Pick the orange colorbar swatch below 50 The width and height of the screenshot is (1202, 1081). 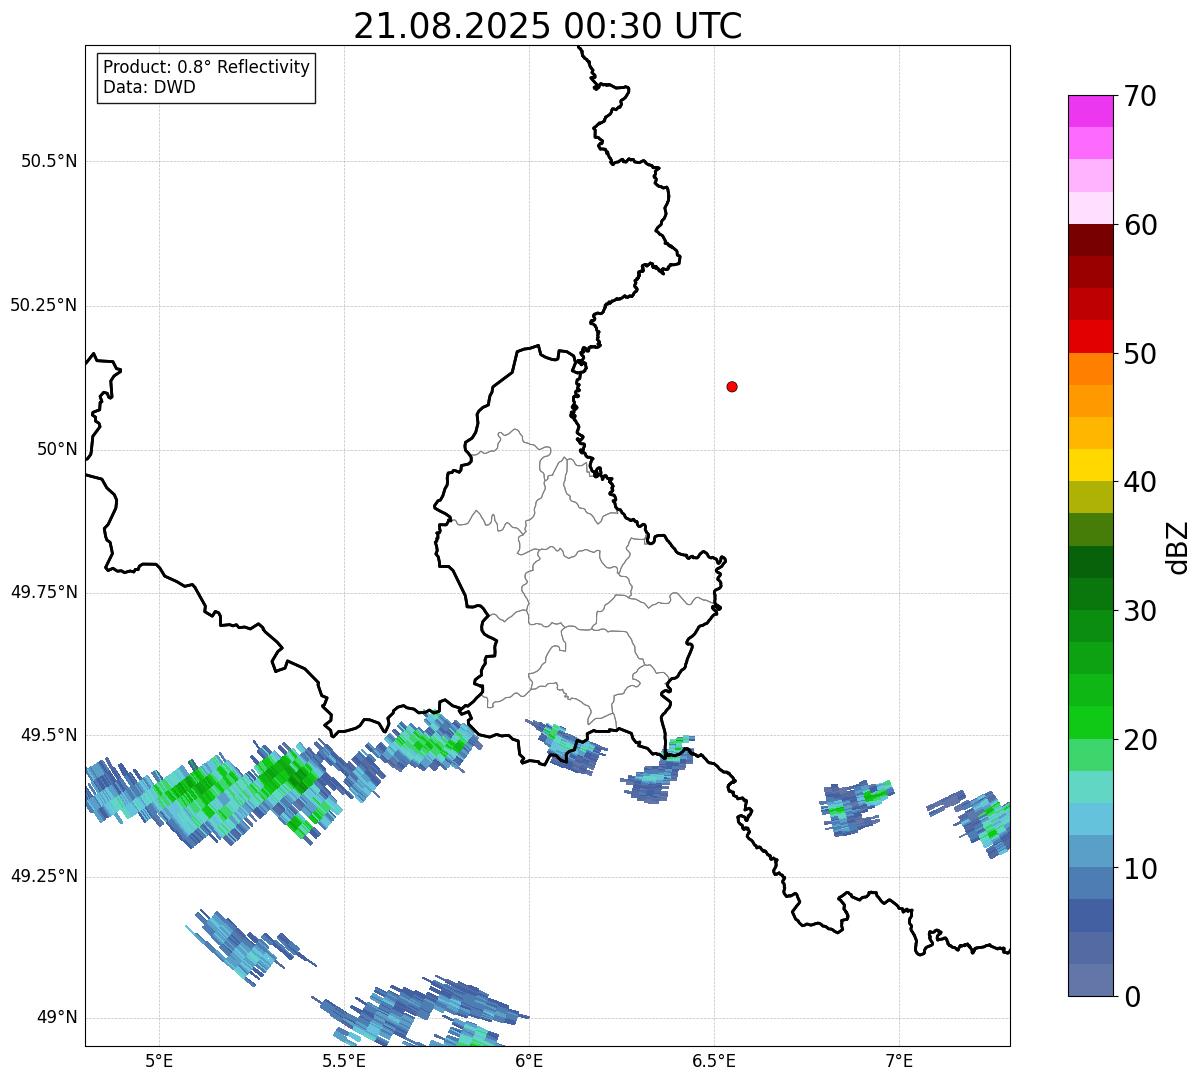(x=1090, y=369)
